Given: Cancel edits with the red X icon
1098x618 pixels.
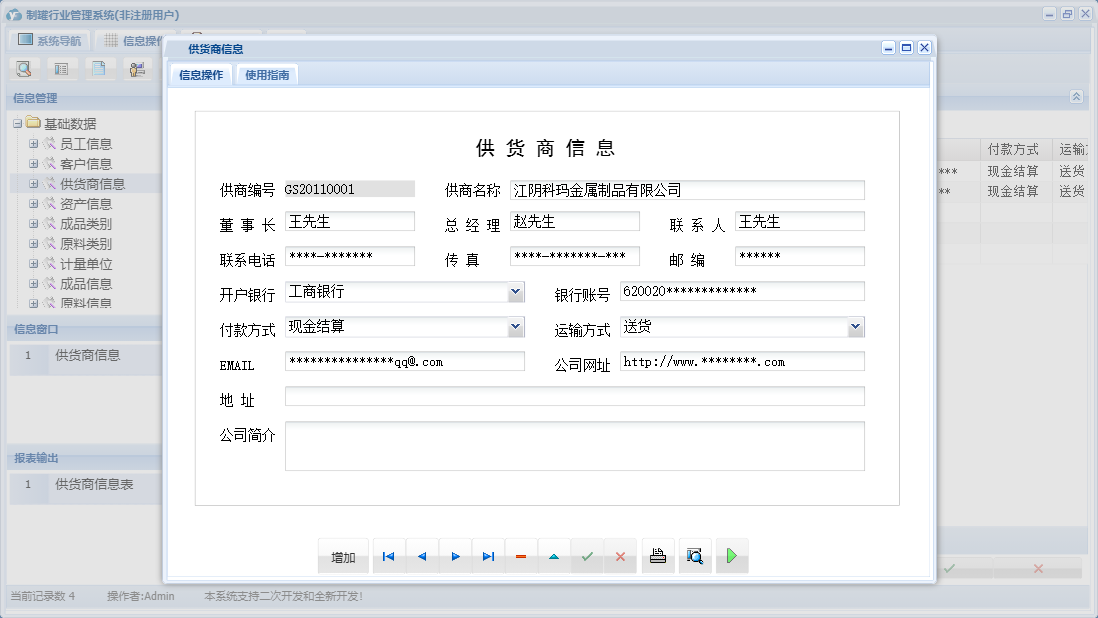Looking at the screenshot, I should point(620,556).
